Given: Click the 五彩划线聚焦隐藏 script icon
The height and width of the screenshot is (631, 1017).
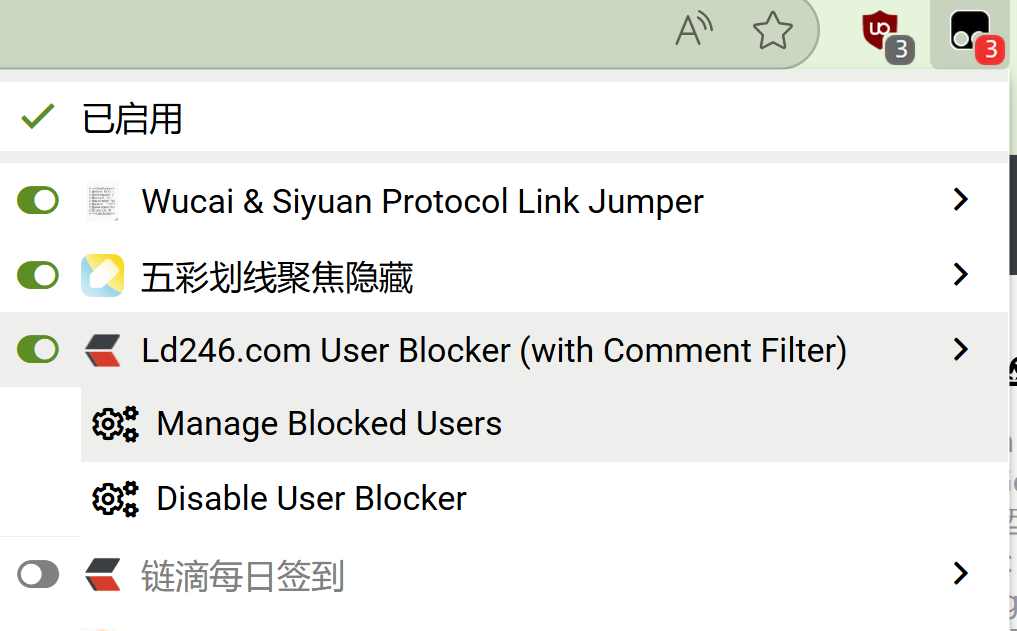Looking at the screenshot, I should pyautogui.click(x=102, y=275).
